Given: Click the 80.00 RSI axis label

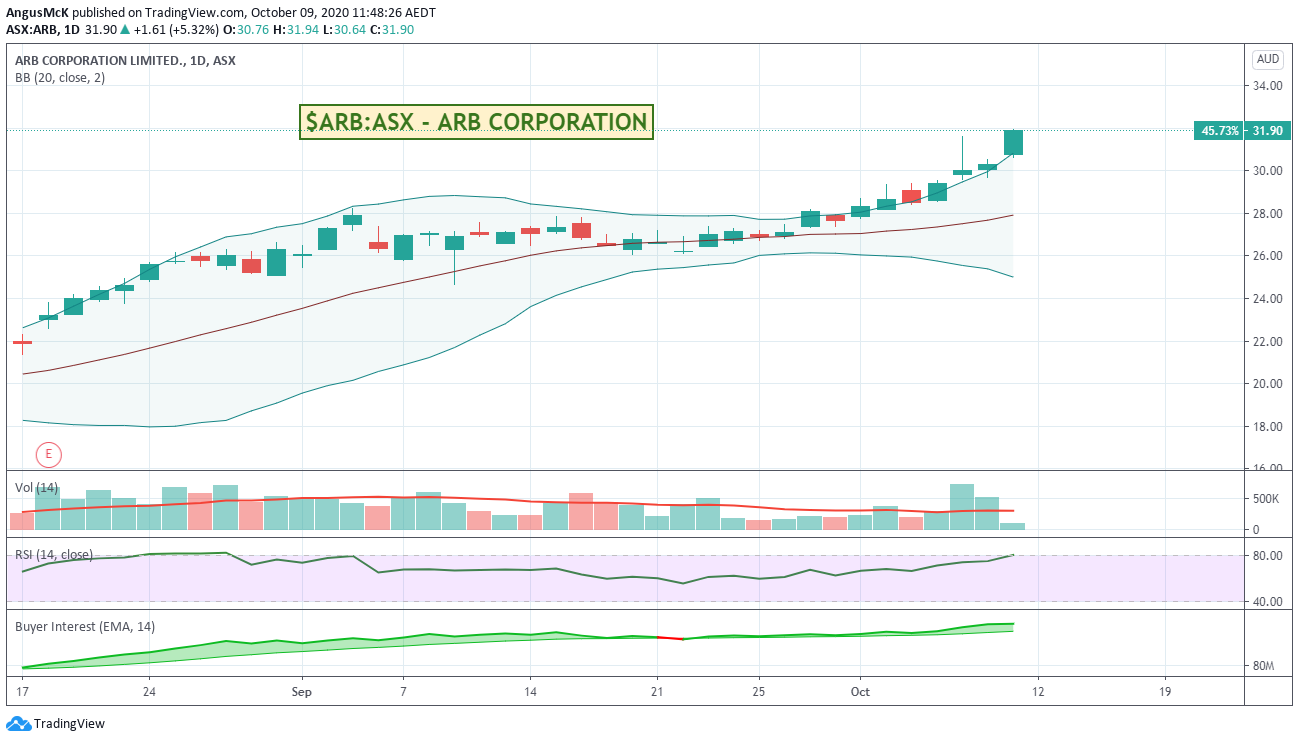Looking at the screenshot, I should [1268, 556].
